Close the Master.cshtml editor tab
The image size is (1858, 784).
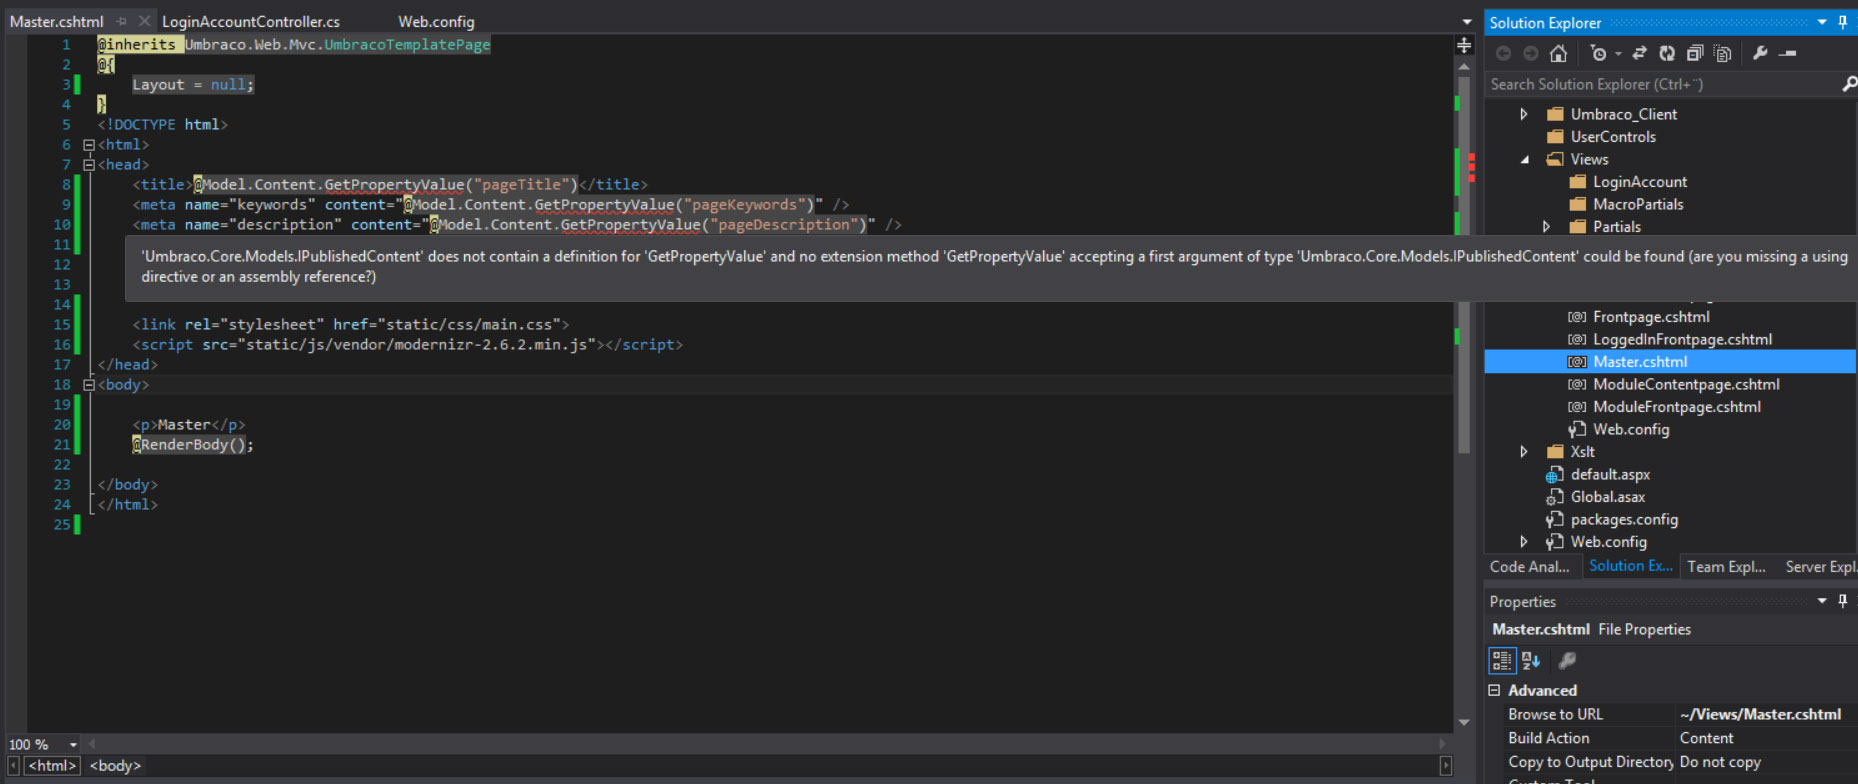pos(144,21)
